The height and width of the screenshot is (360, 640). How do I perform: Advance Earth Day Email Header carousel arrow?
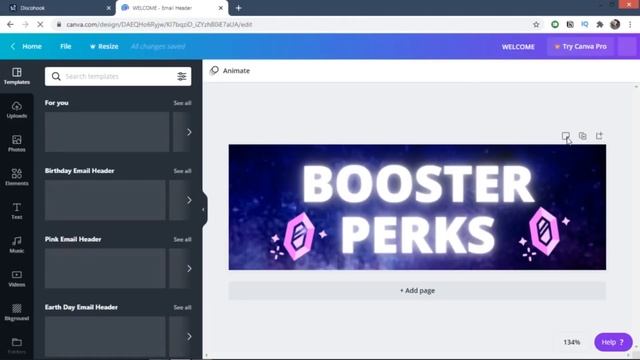coord(189,337)
